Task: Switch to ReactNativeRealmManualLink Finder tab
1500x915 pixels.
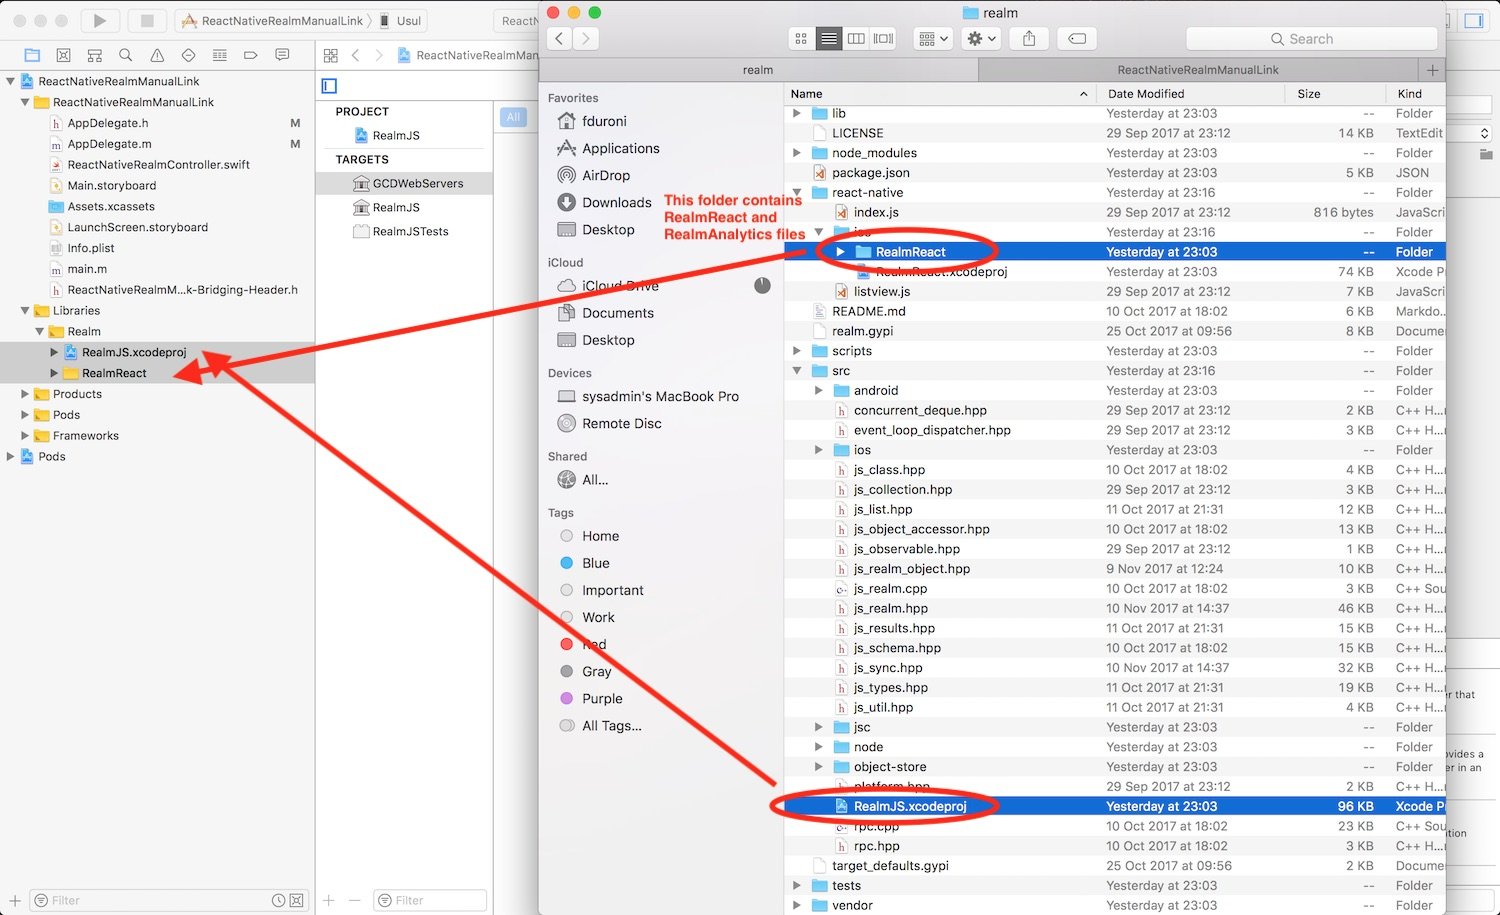Action: point(1198,70)
